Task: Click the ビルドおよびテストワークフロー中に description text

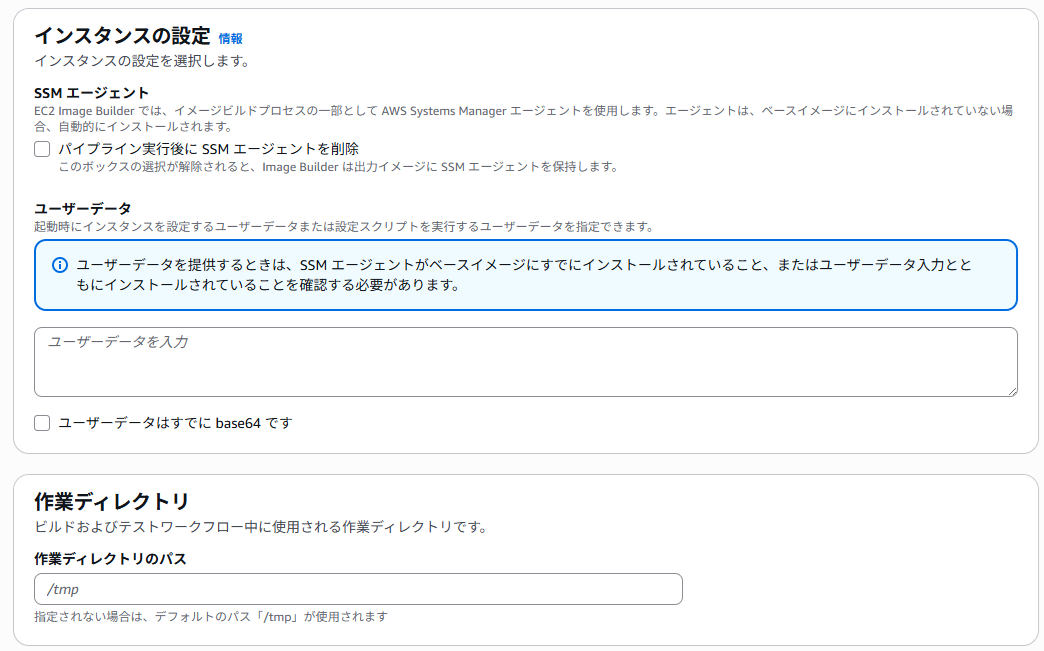Action: click(261, 527)
